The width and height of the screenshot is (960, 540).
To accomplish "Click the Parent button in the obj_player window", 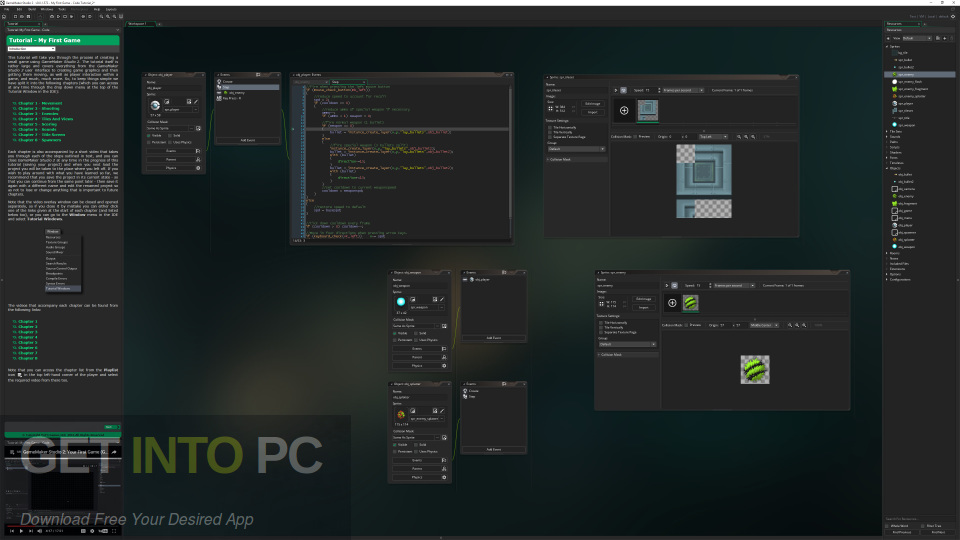I will pos(171,159).
